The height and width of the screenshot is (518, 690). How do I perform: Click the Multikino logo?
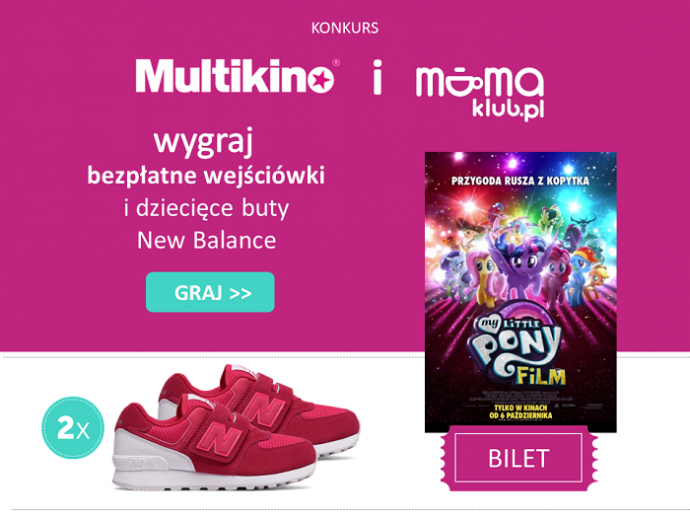(x=238, y=76)
